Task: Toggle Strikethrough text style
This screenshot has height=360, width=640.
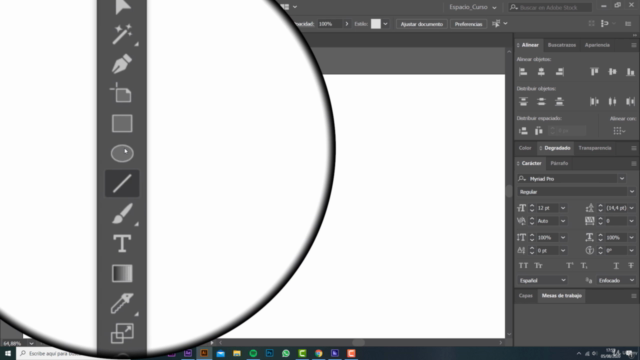Action: point(631,266)
